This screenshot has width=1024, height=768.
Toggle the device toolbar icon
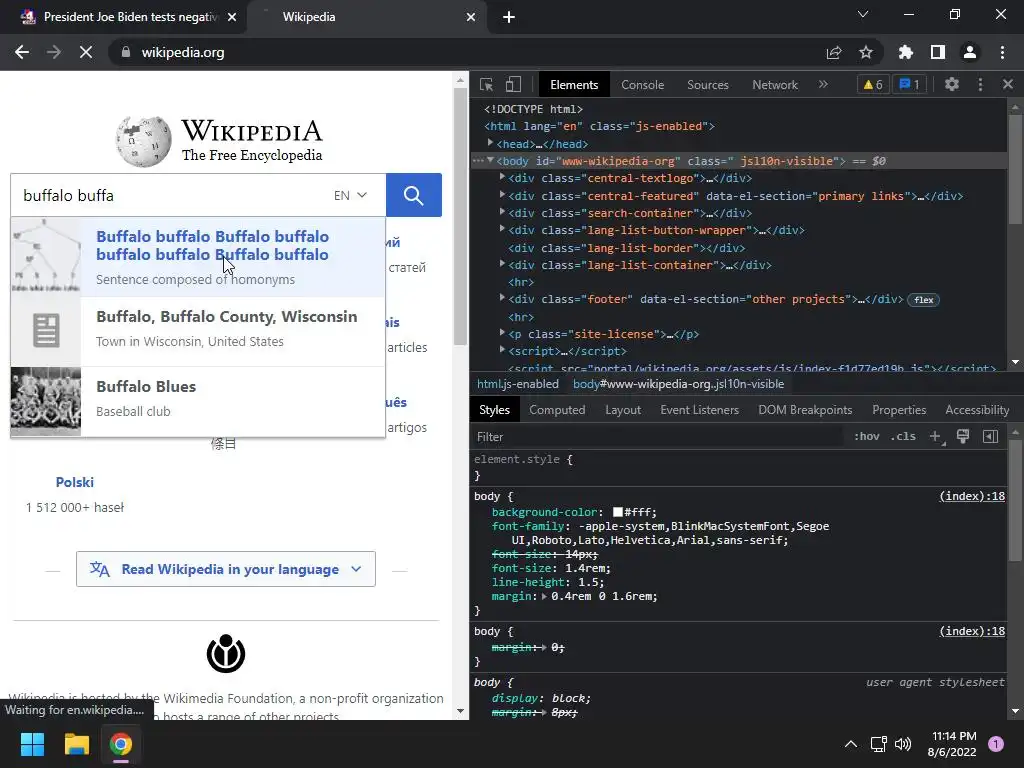click(513, 85)
